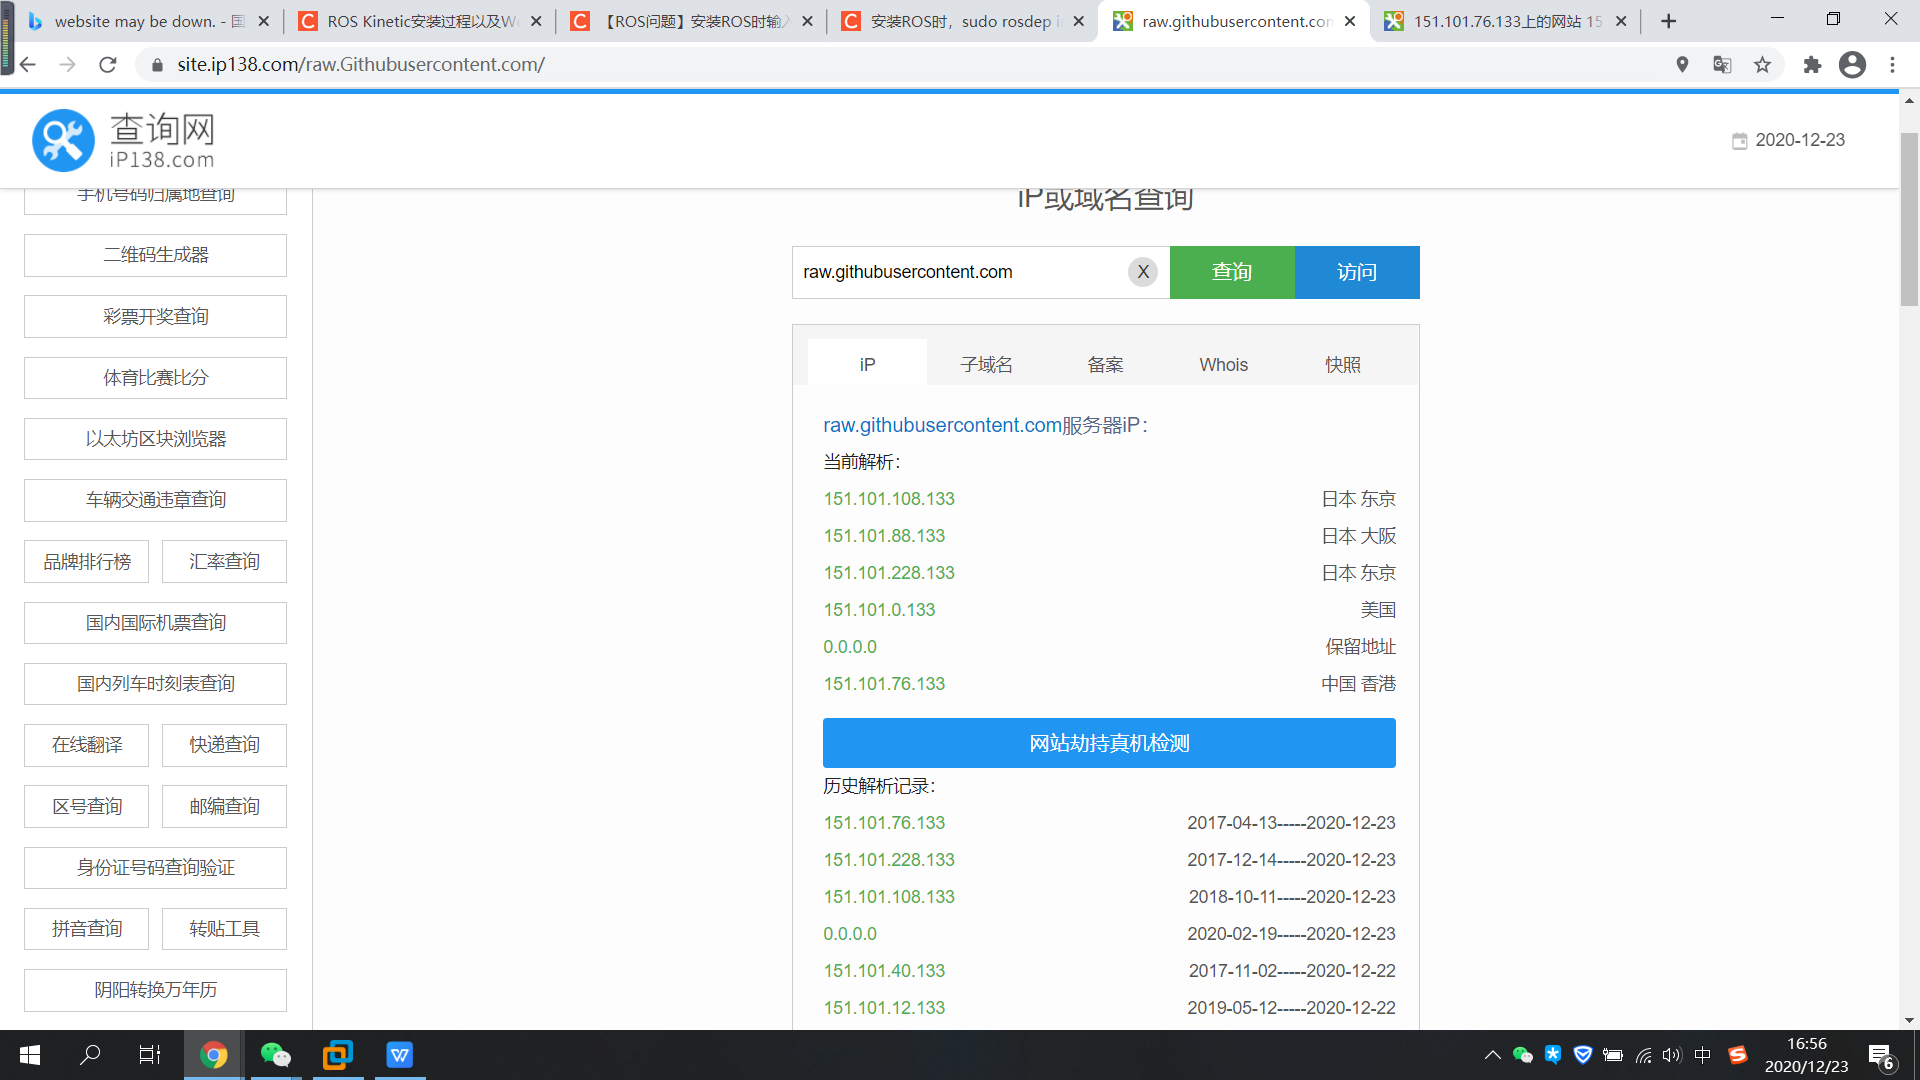
Task: Reload the current page
Action: point(108,65)
